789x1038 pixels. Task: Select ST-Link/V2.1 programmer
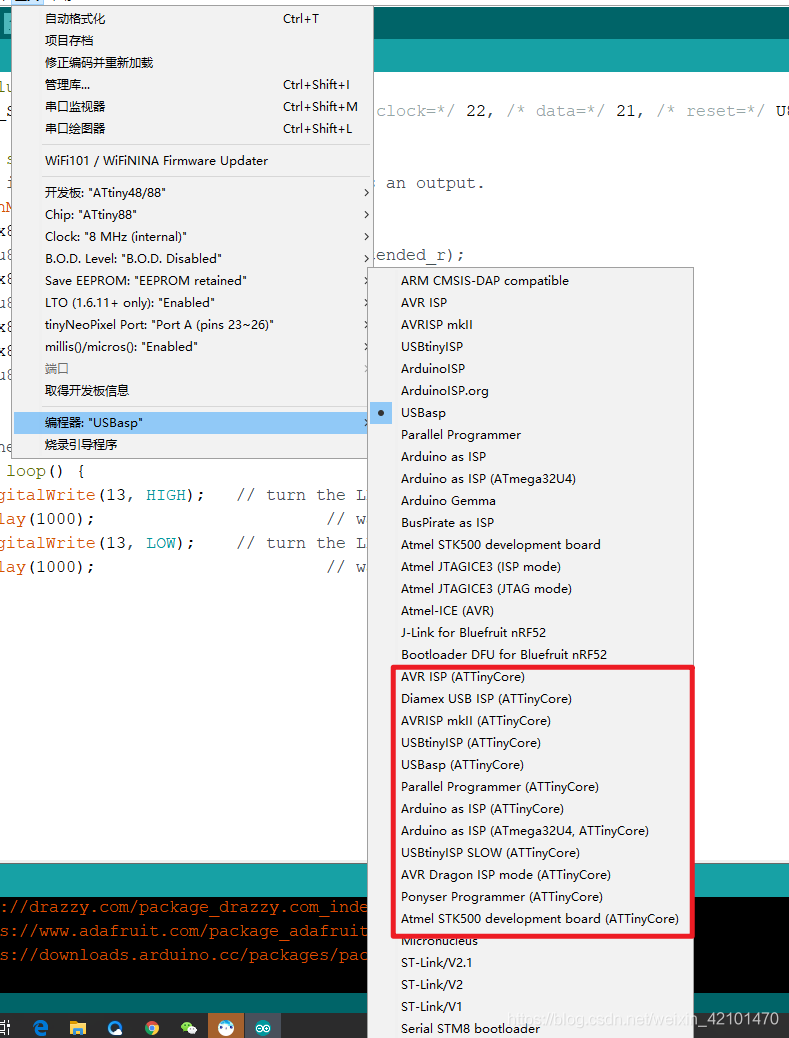532,963
